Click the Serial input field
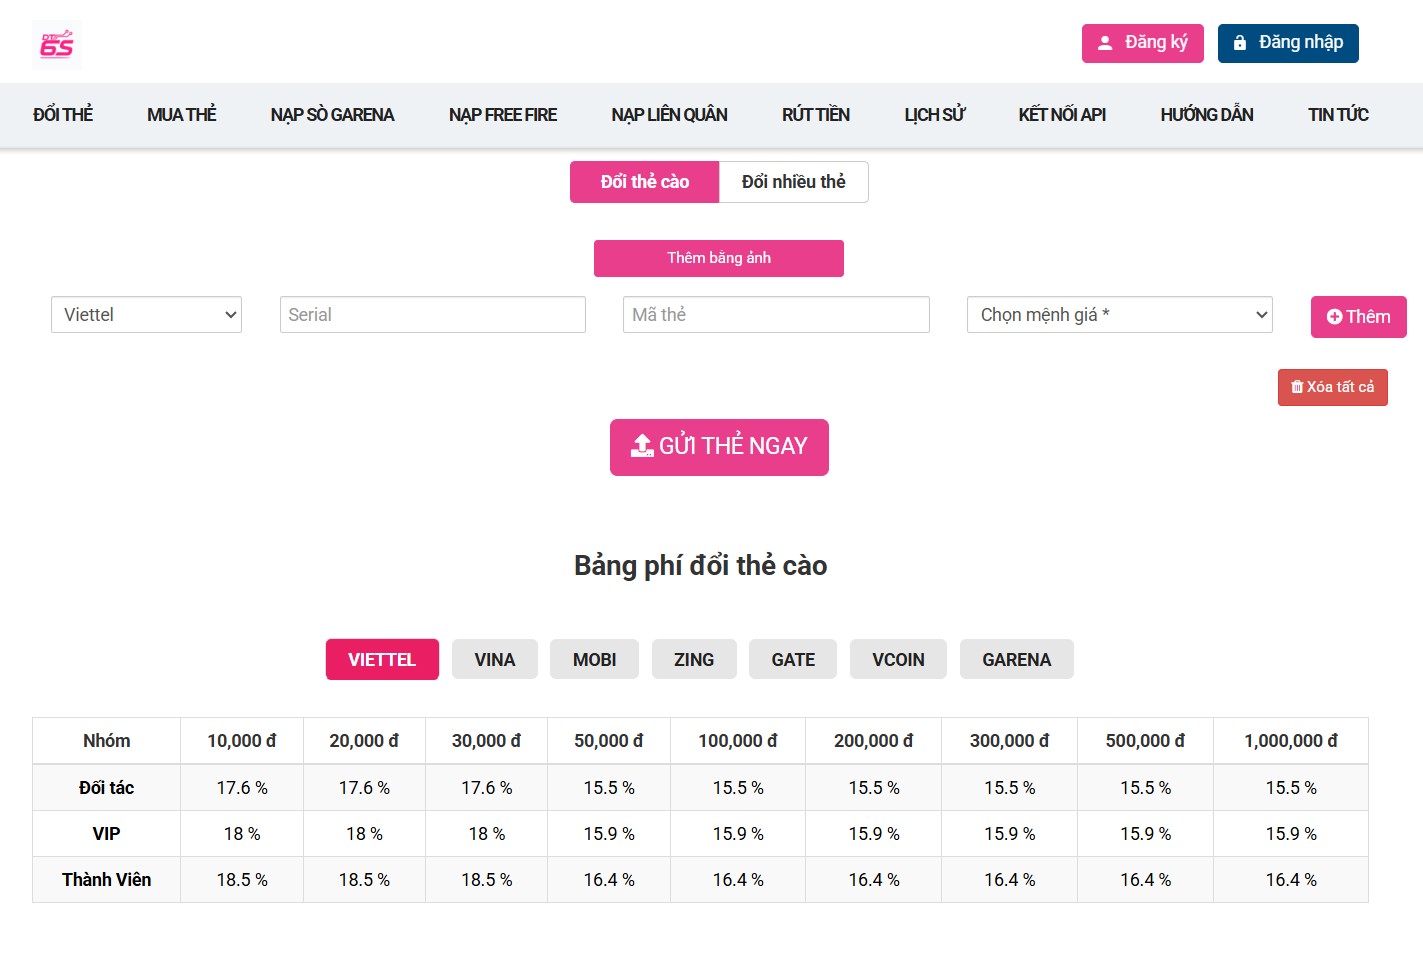The width and height of the screenshot is (1423, 953). (x=432, y=315)
